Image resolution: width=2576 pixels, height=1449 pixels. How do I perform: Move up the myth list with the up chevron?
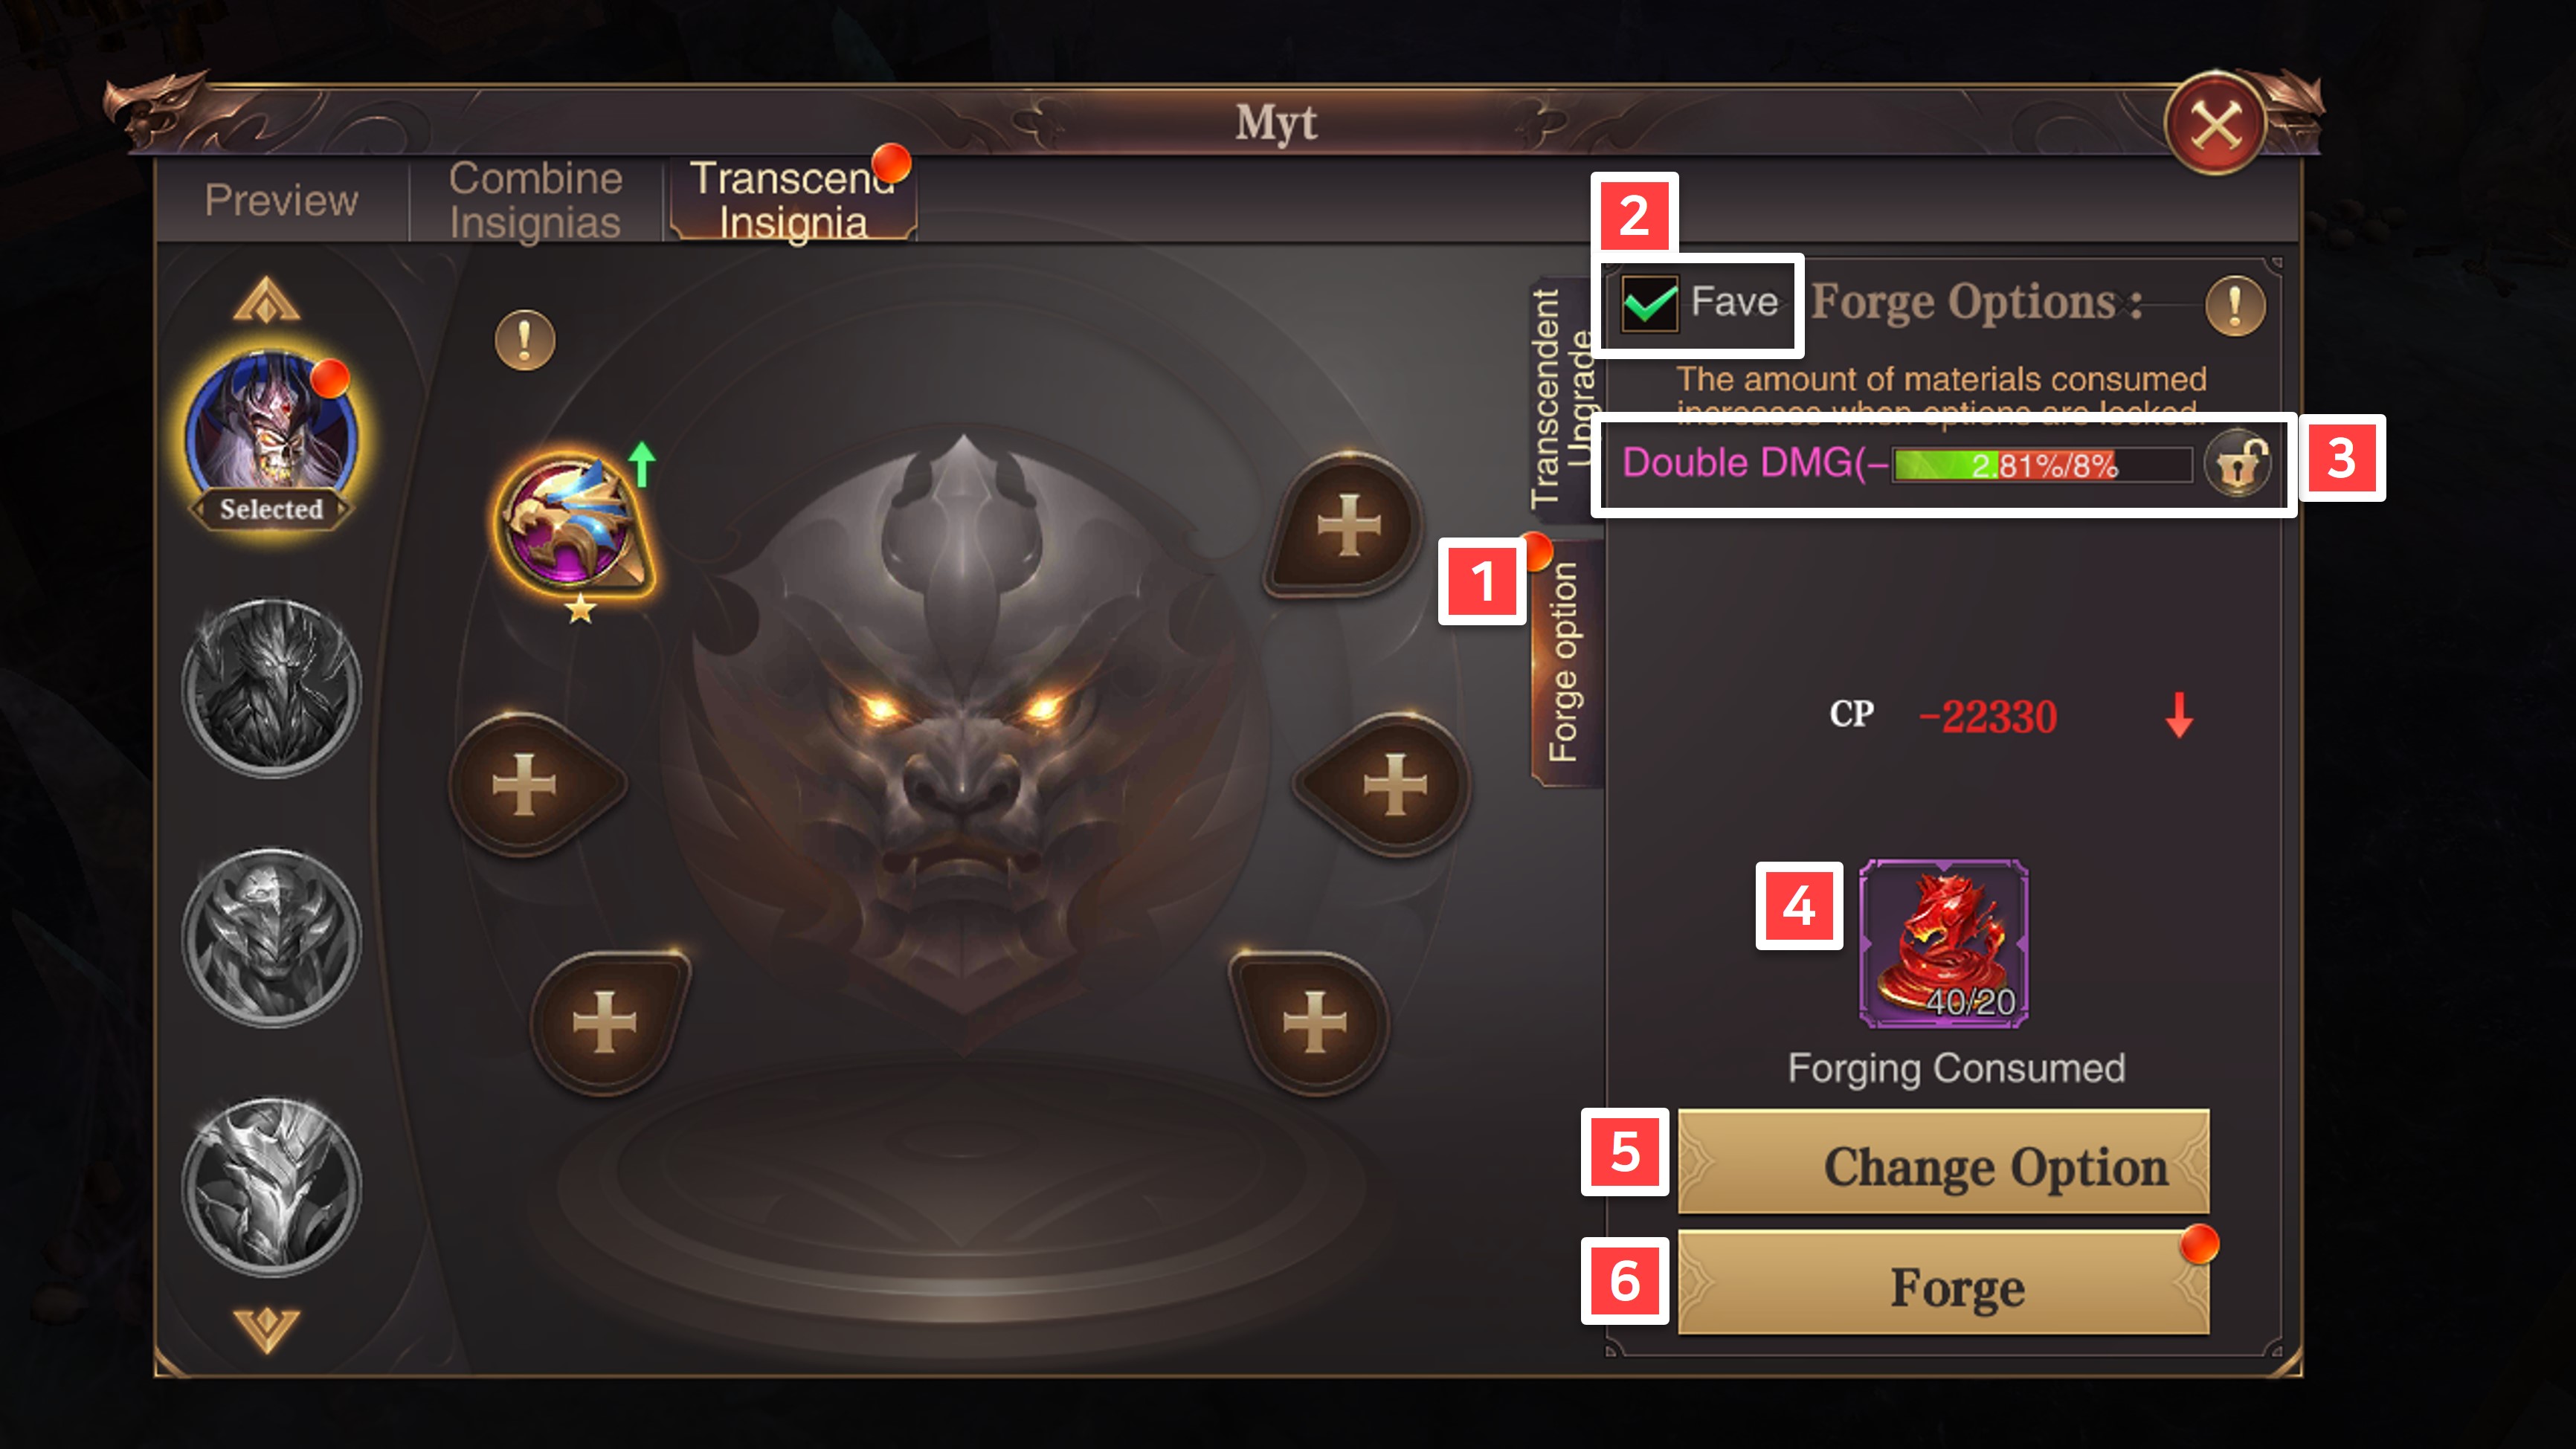[x=266, y=299]
